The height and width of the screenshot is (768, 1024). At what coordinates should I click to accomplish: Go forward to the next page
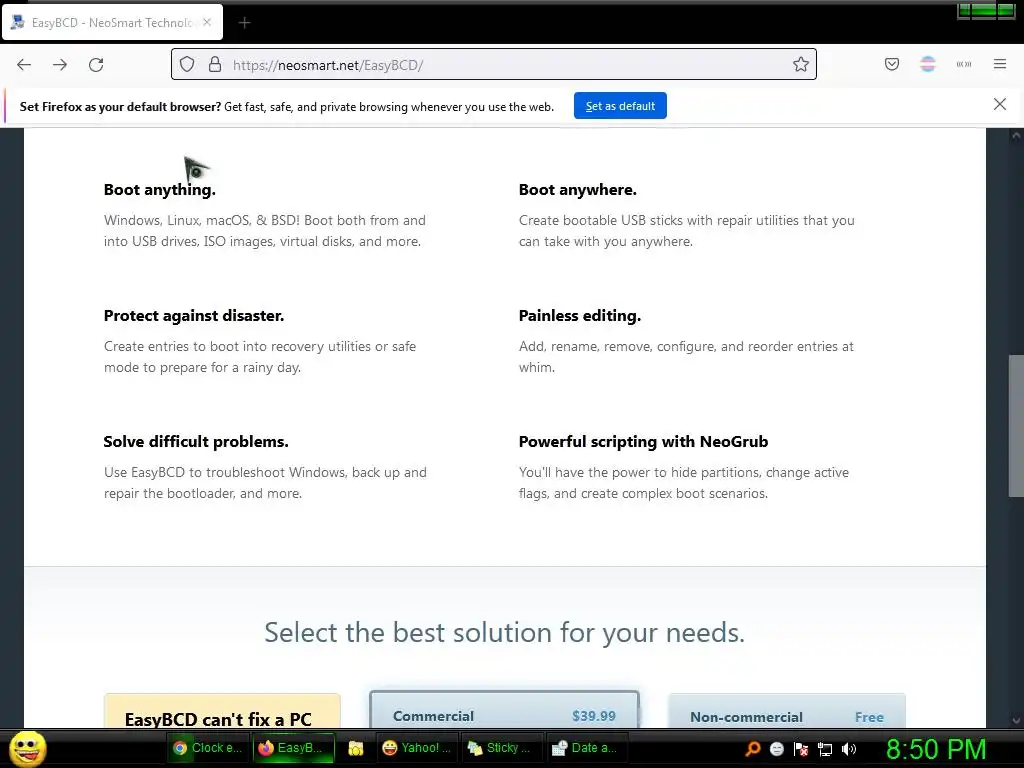click(x=60, y=65)
